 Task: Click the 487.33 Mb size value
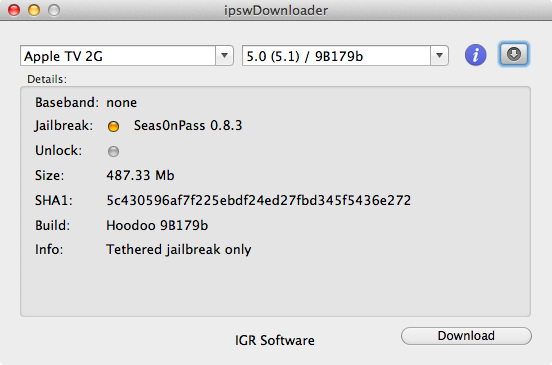click(140, 175)
